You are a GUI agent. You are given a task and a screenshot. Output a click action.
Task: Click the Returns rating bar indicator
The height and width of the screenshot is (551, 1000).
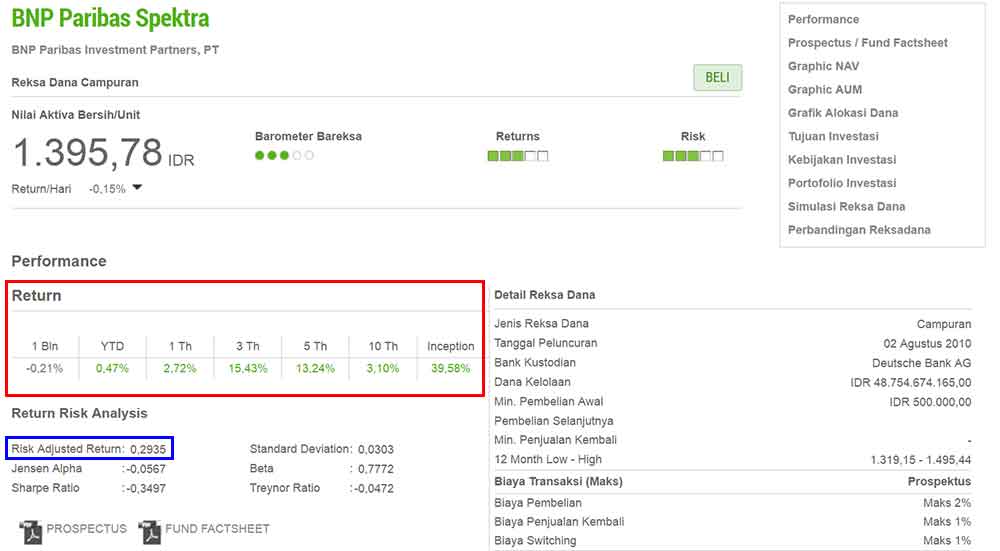517,155
